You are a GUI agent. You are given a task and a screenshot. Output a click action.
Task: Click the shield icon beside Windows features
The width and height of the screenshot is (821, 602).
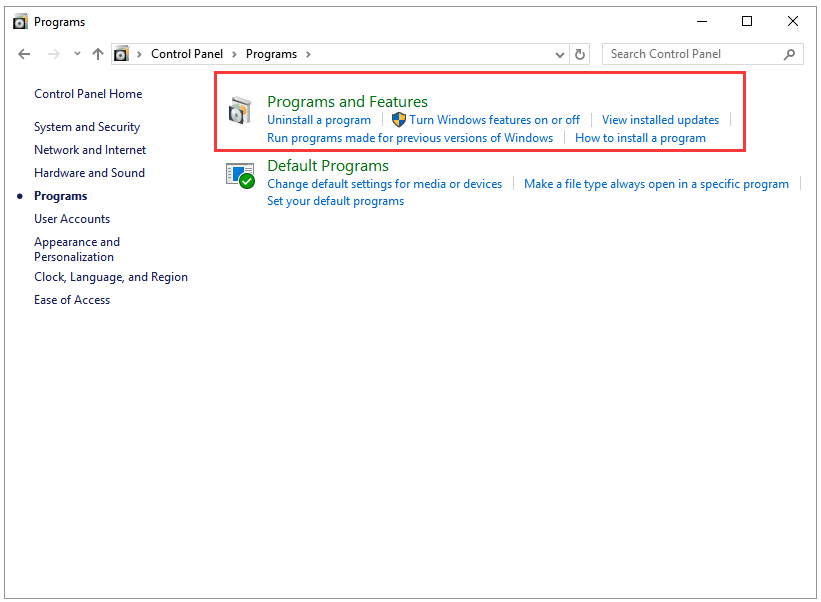tap(399, 119)
